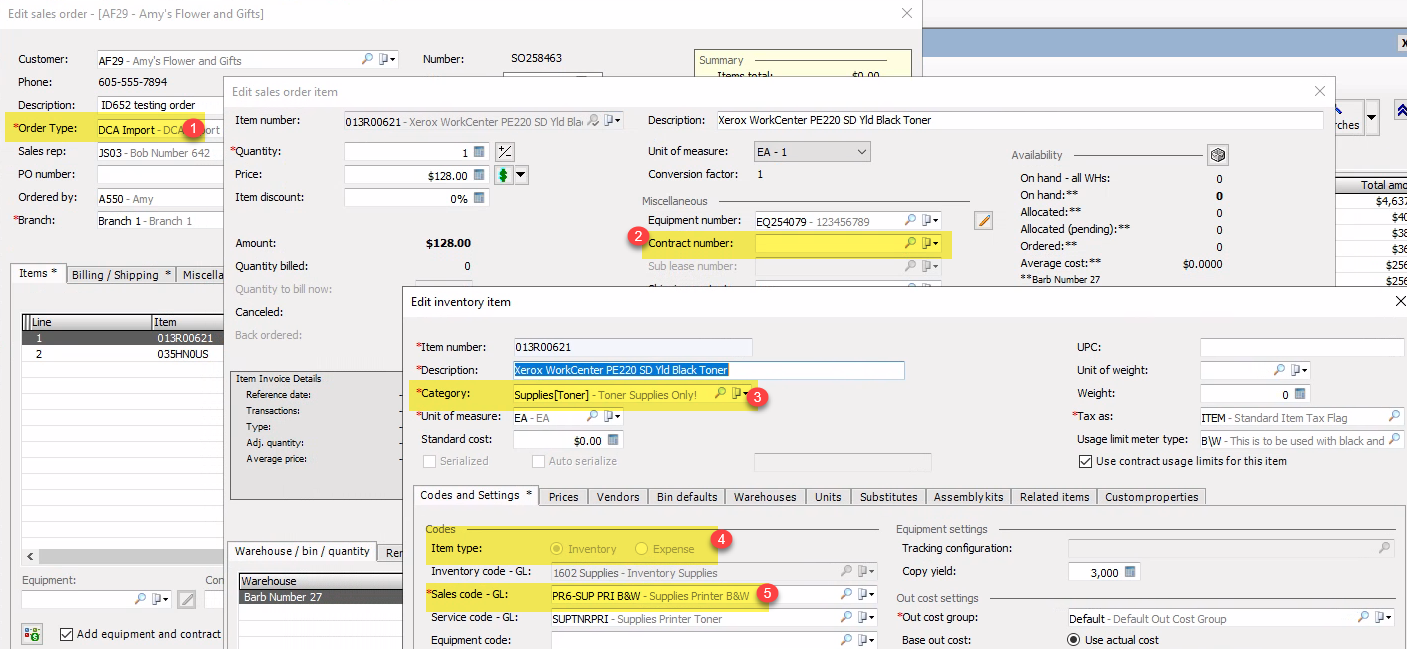Search Sales code - GL magnifier

(x=846, y=594)
